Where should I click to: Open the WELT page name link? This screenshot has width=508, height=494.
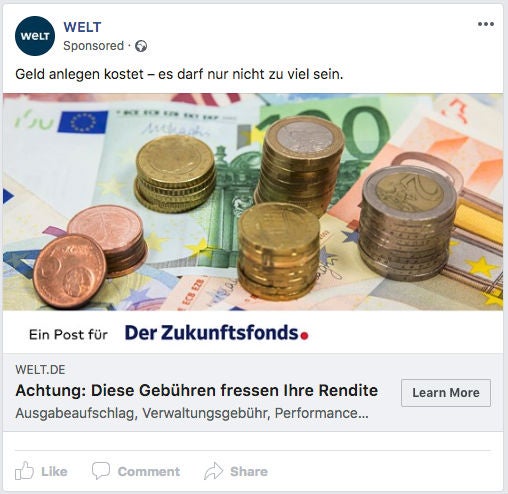(x=82, y=27)
